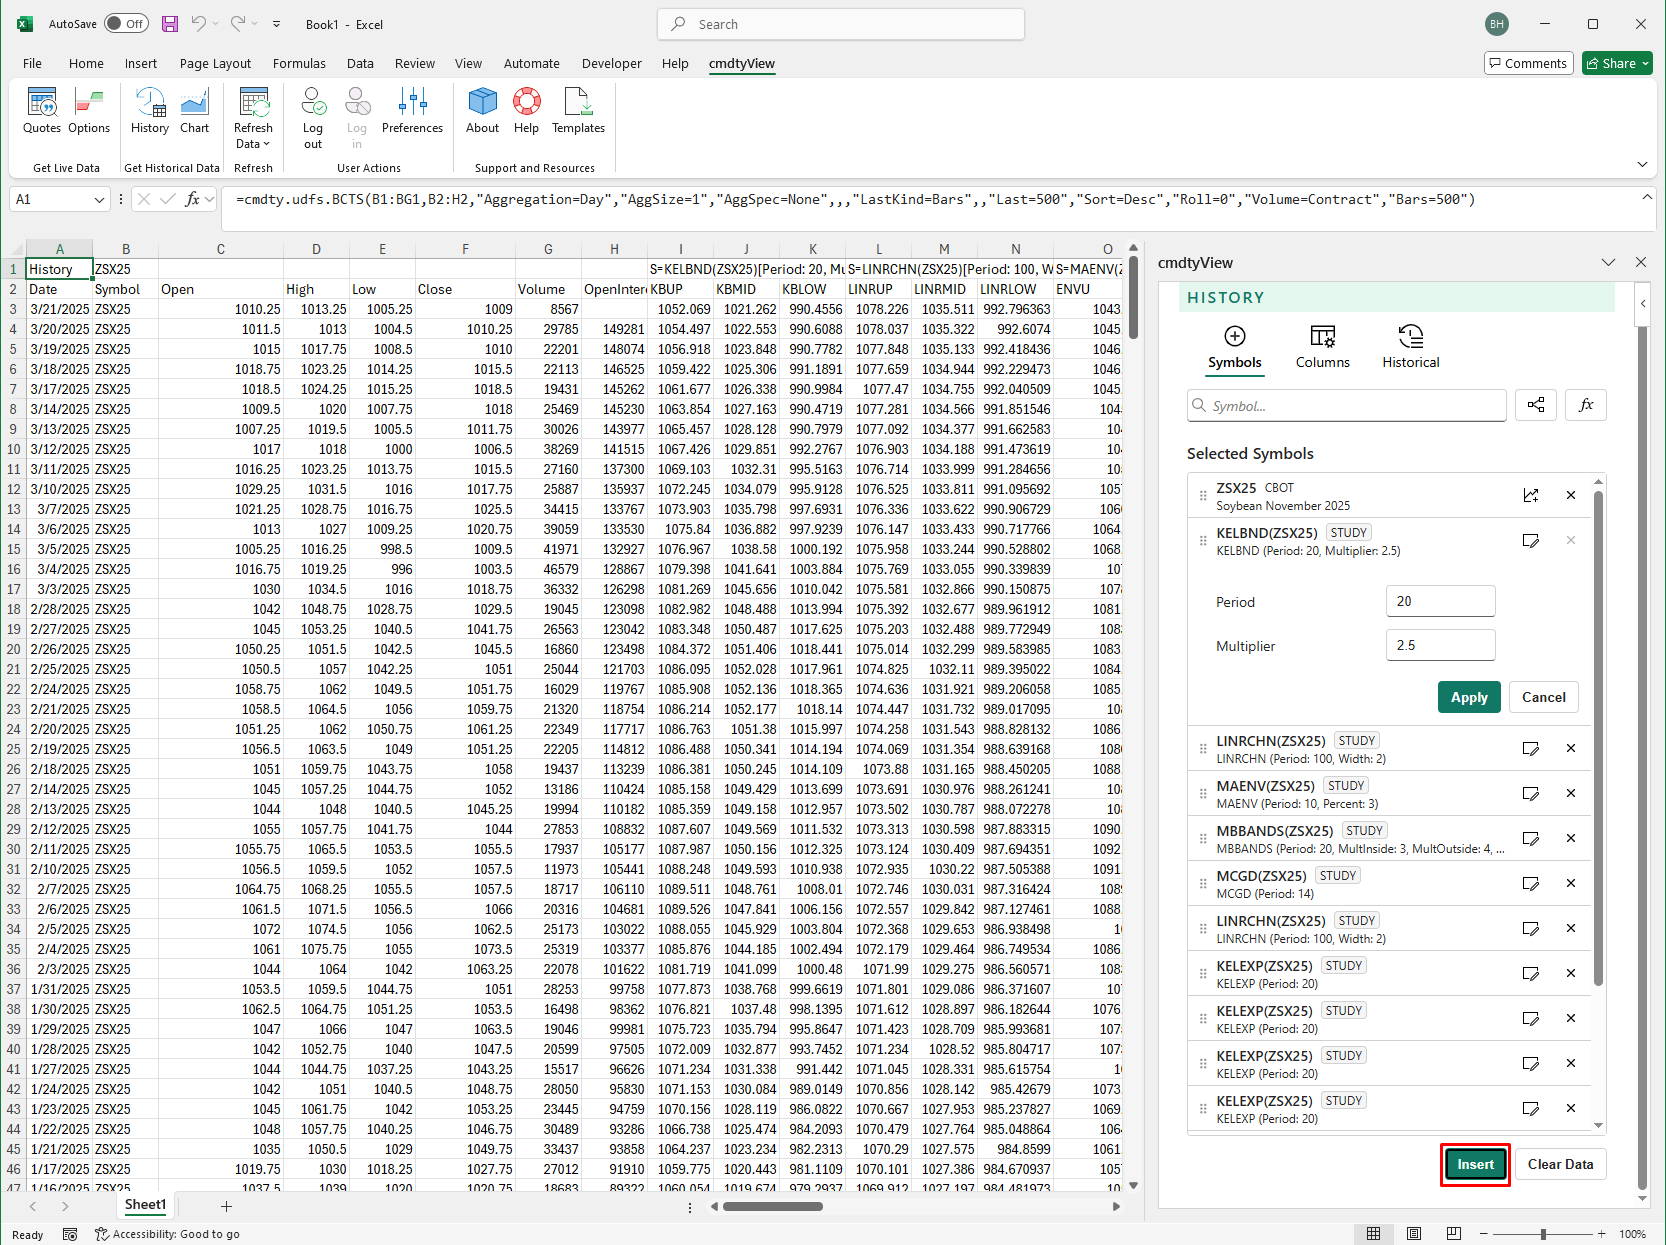Apply the KELBND study parameters
This screenshot has width=1666, height=1245.
coord(1469,697)
